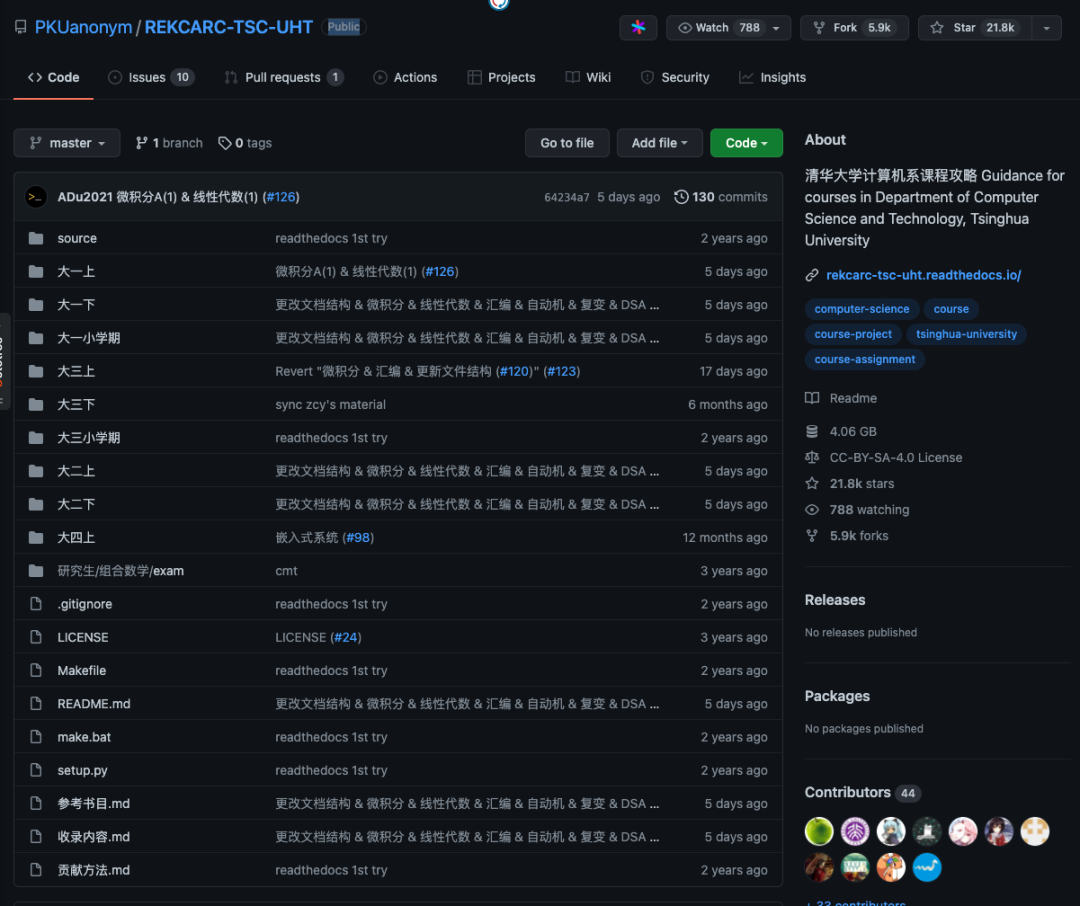Open the 收录内容.md file
Viewport: 1080px width, 906px height.
(x=93, y=836)
